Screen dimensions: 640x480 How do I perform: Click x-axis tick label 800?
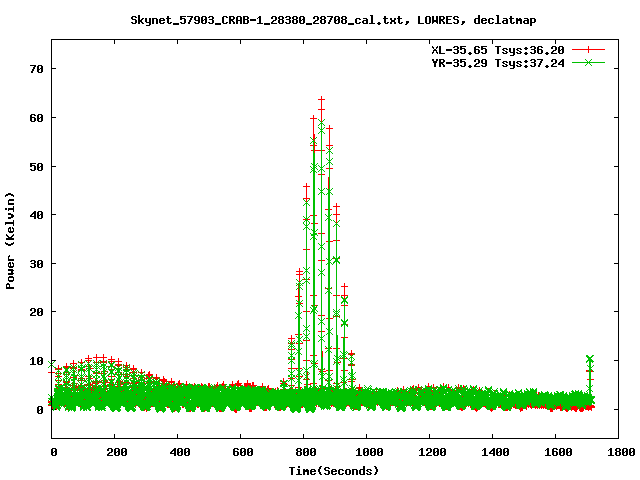(x=306, y=452)
